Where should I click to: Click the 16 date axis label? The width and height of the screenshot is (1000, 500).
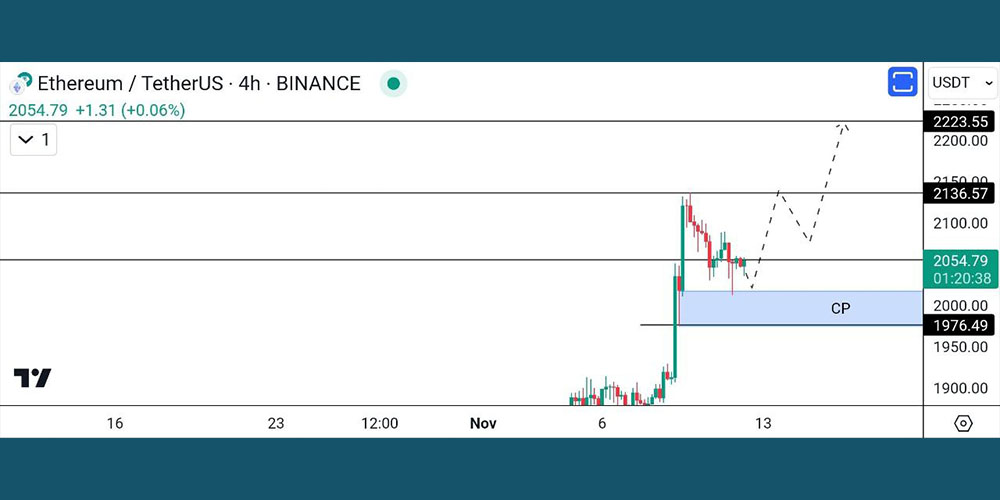[x=115, y=423]
